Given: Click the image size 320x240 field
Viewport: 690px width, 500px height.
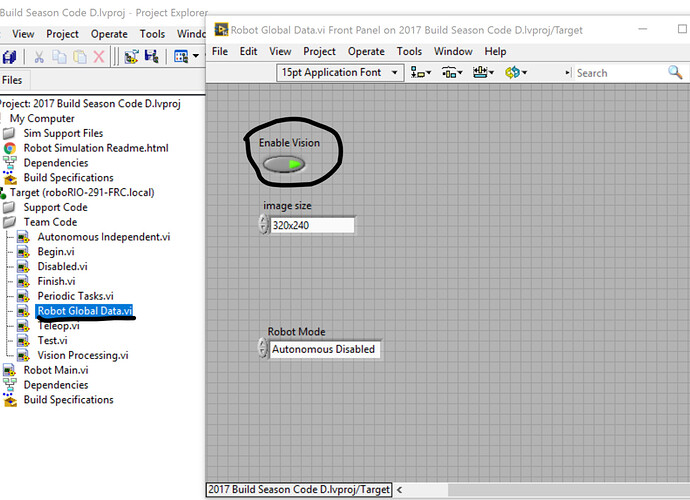Looking at the screenshot, I should coord(312,225).
